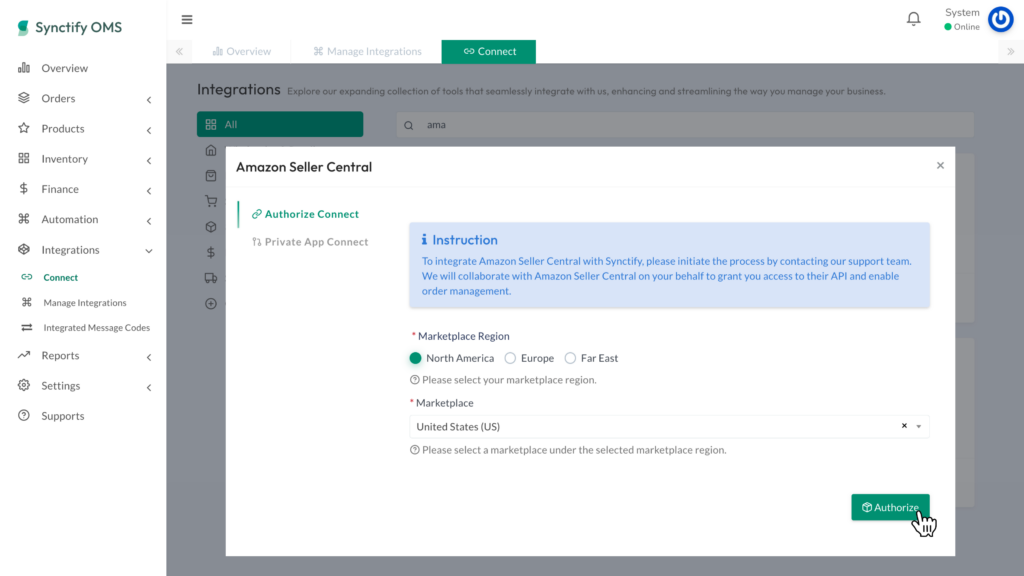The width and height of the screenshot is (1024, 576).
Task: Click the United States (US) marketplace field
Action: [x=669, y=426]
